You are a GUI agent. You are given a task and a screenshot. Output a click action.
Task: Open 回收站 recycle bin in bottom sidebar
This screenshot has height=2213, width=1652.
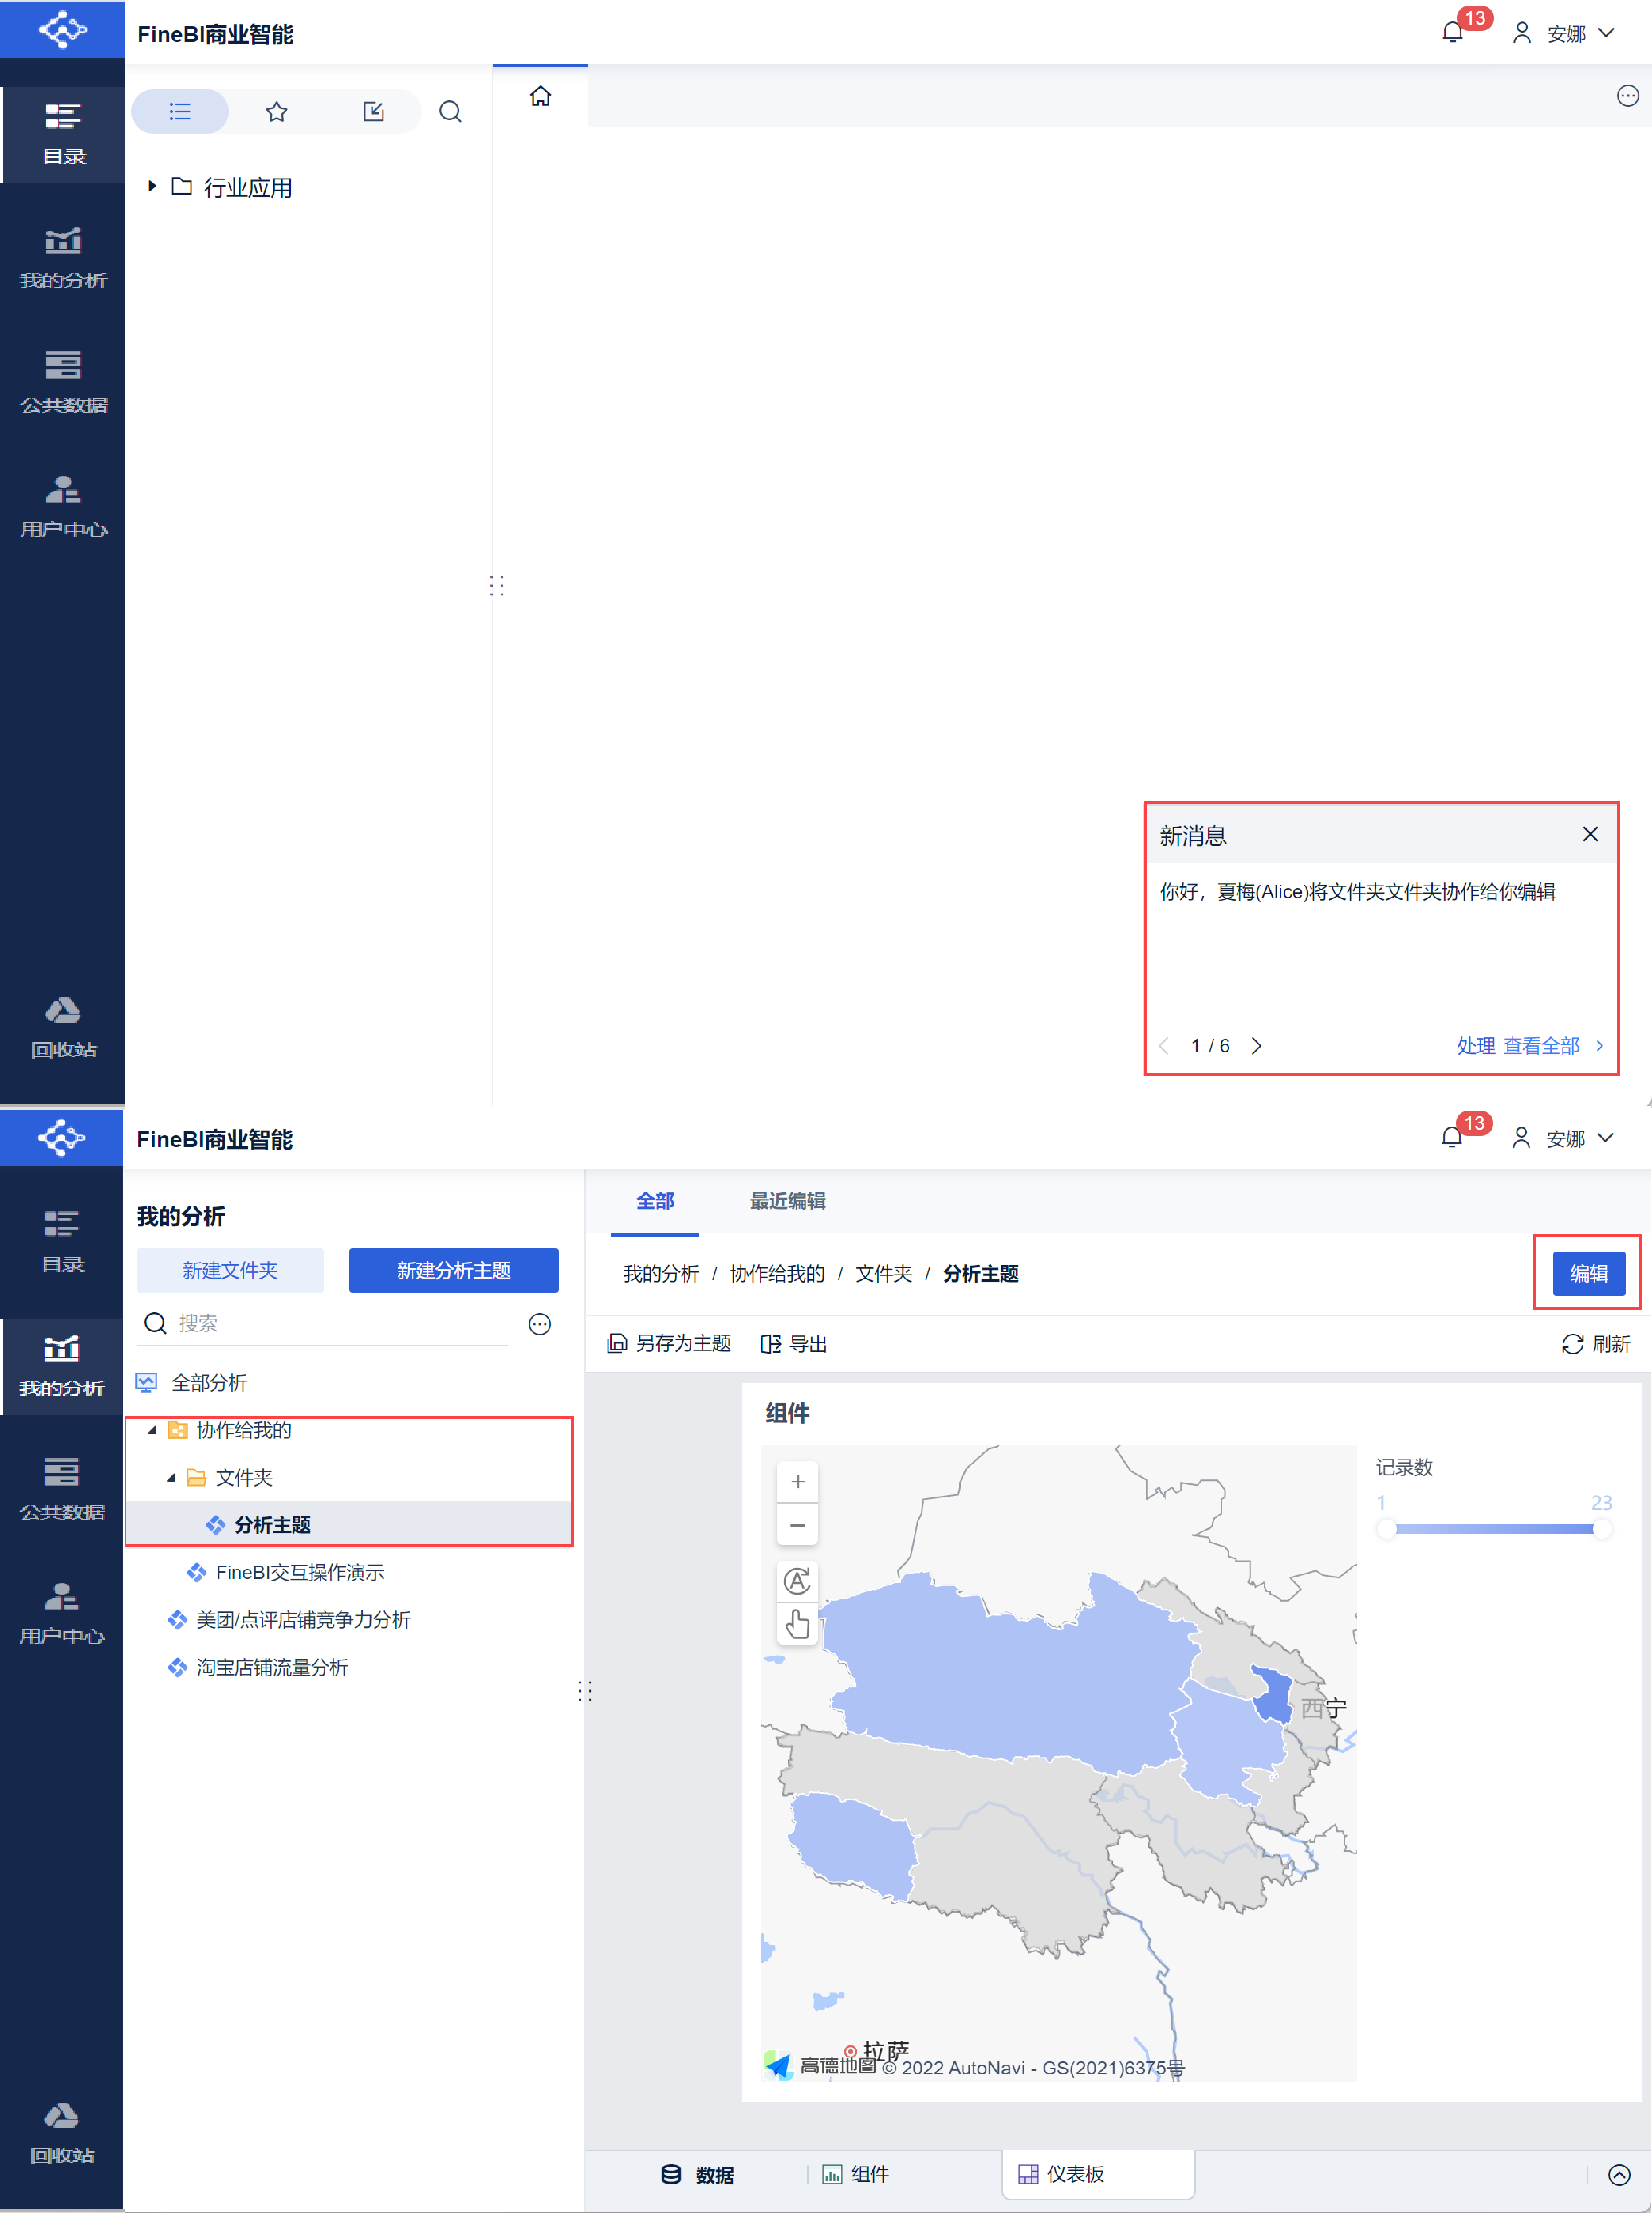62,2133
